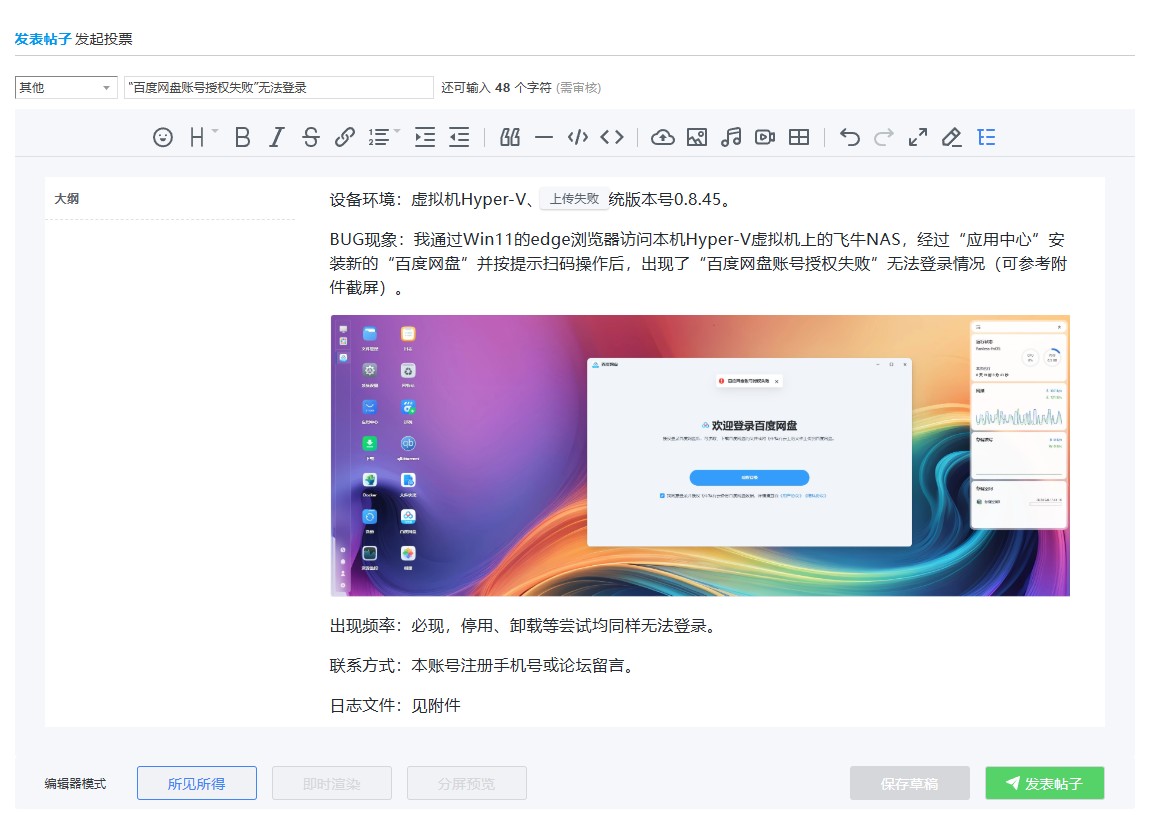1162x815 pixels.
Task: Click the paragraph starting with BUG现象
Action: pos(698,264)
